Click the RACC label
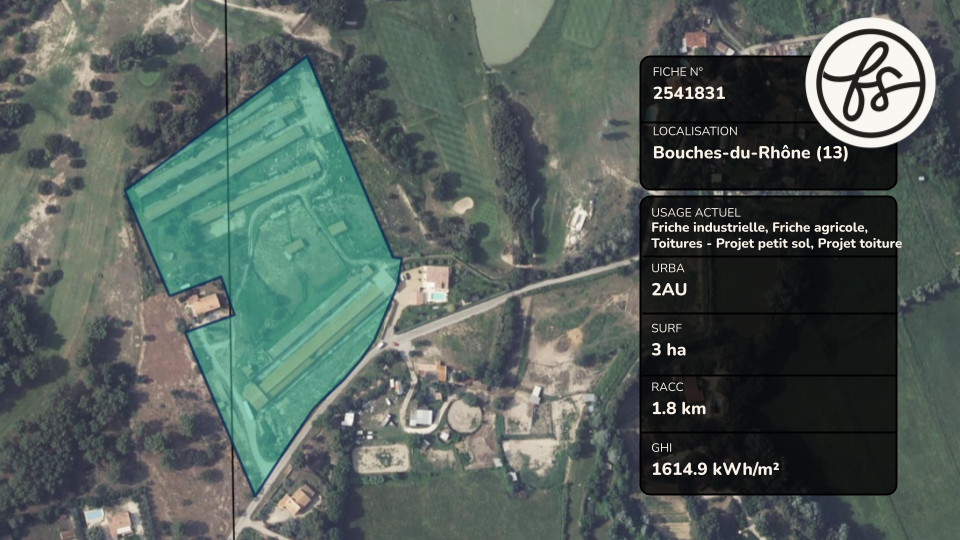The height and width of the screenshot is (540, 960). click(667, 387)
